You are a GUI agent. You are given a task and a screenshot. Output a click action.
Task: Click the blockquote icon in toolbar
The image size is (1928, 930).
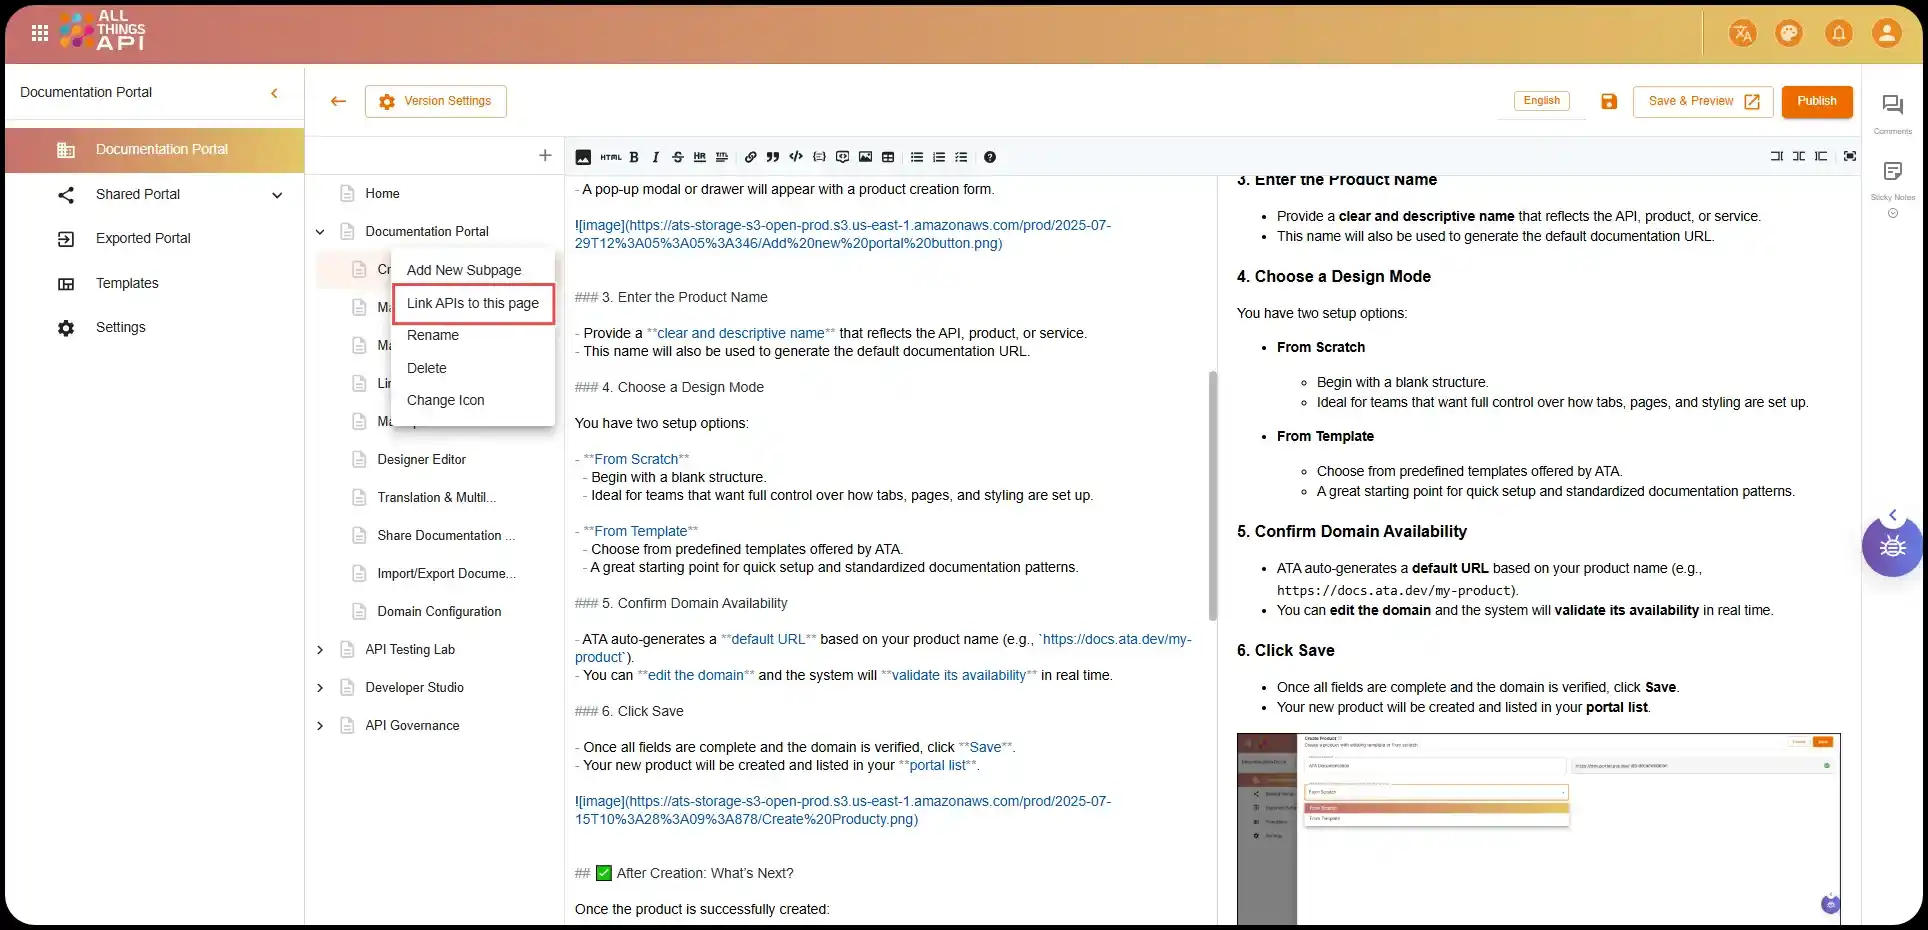pyautogui.click(x=773, y=157)
